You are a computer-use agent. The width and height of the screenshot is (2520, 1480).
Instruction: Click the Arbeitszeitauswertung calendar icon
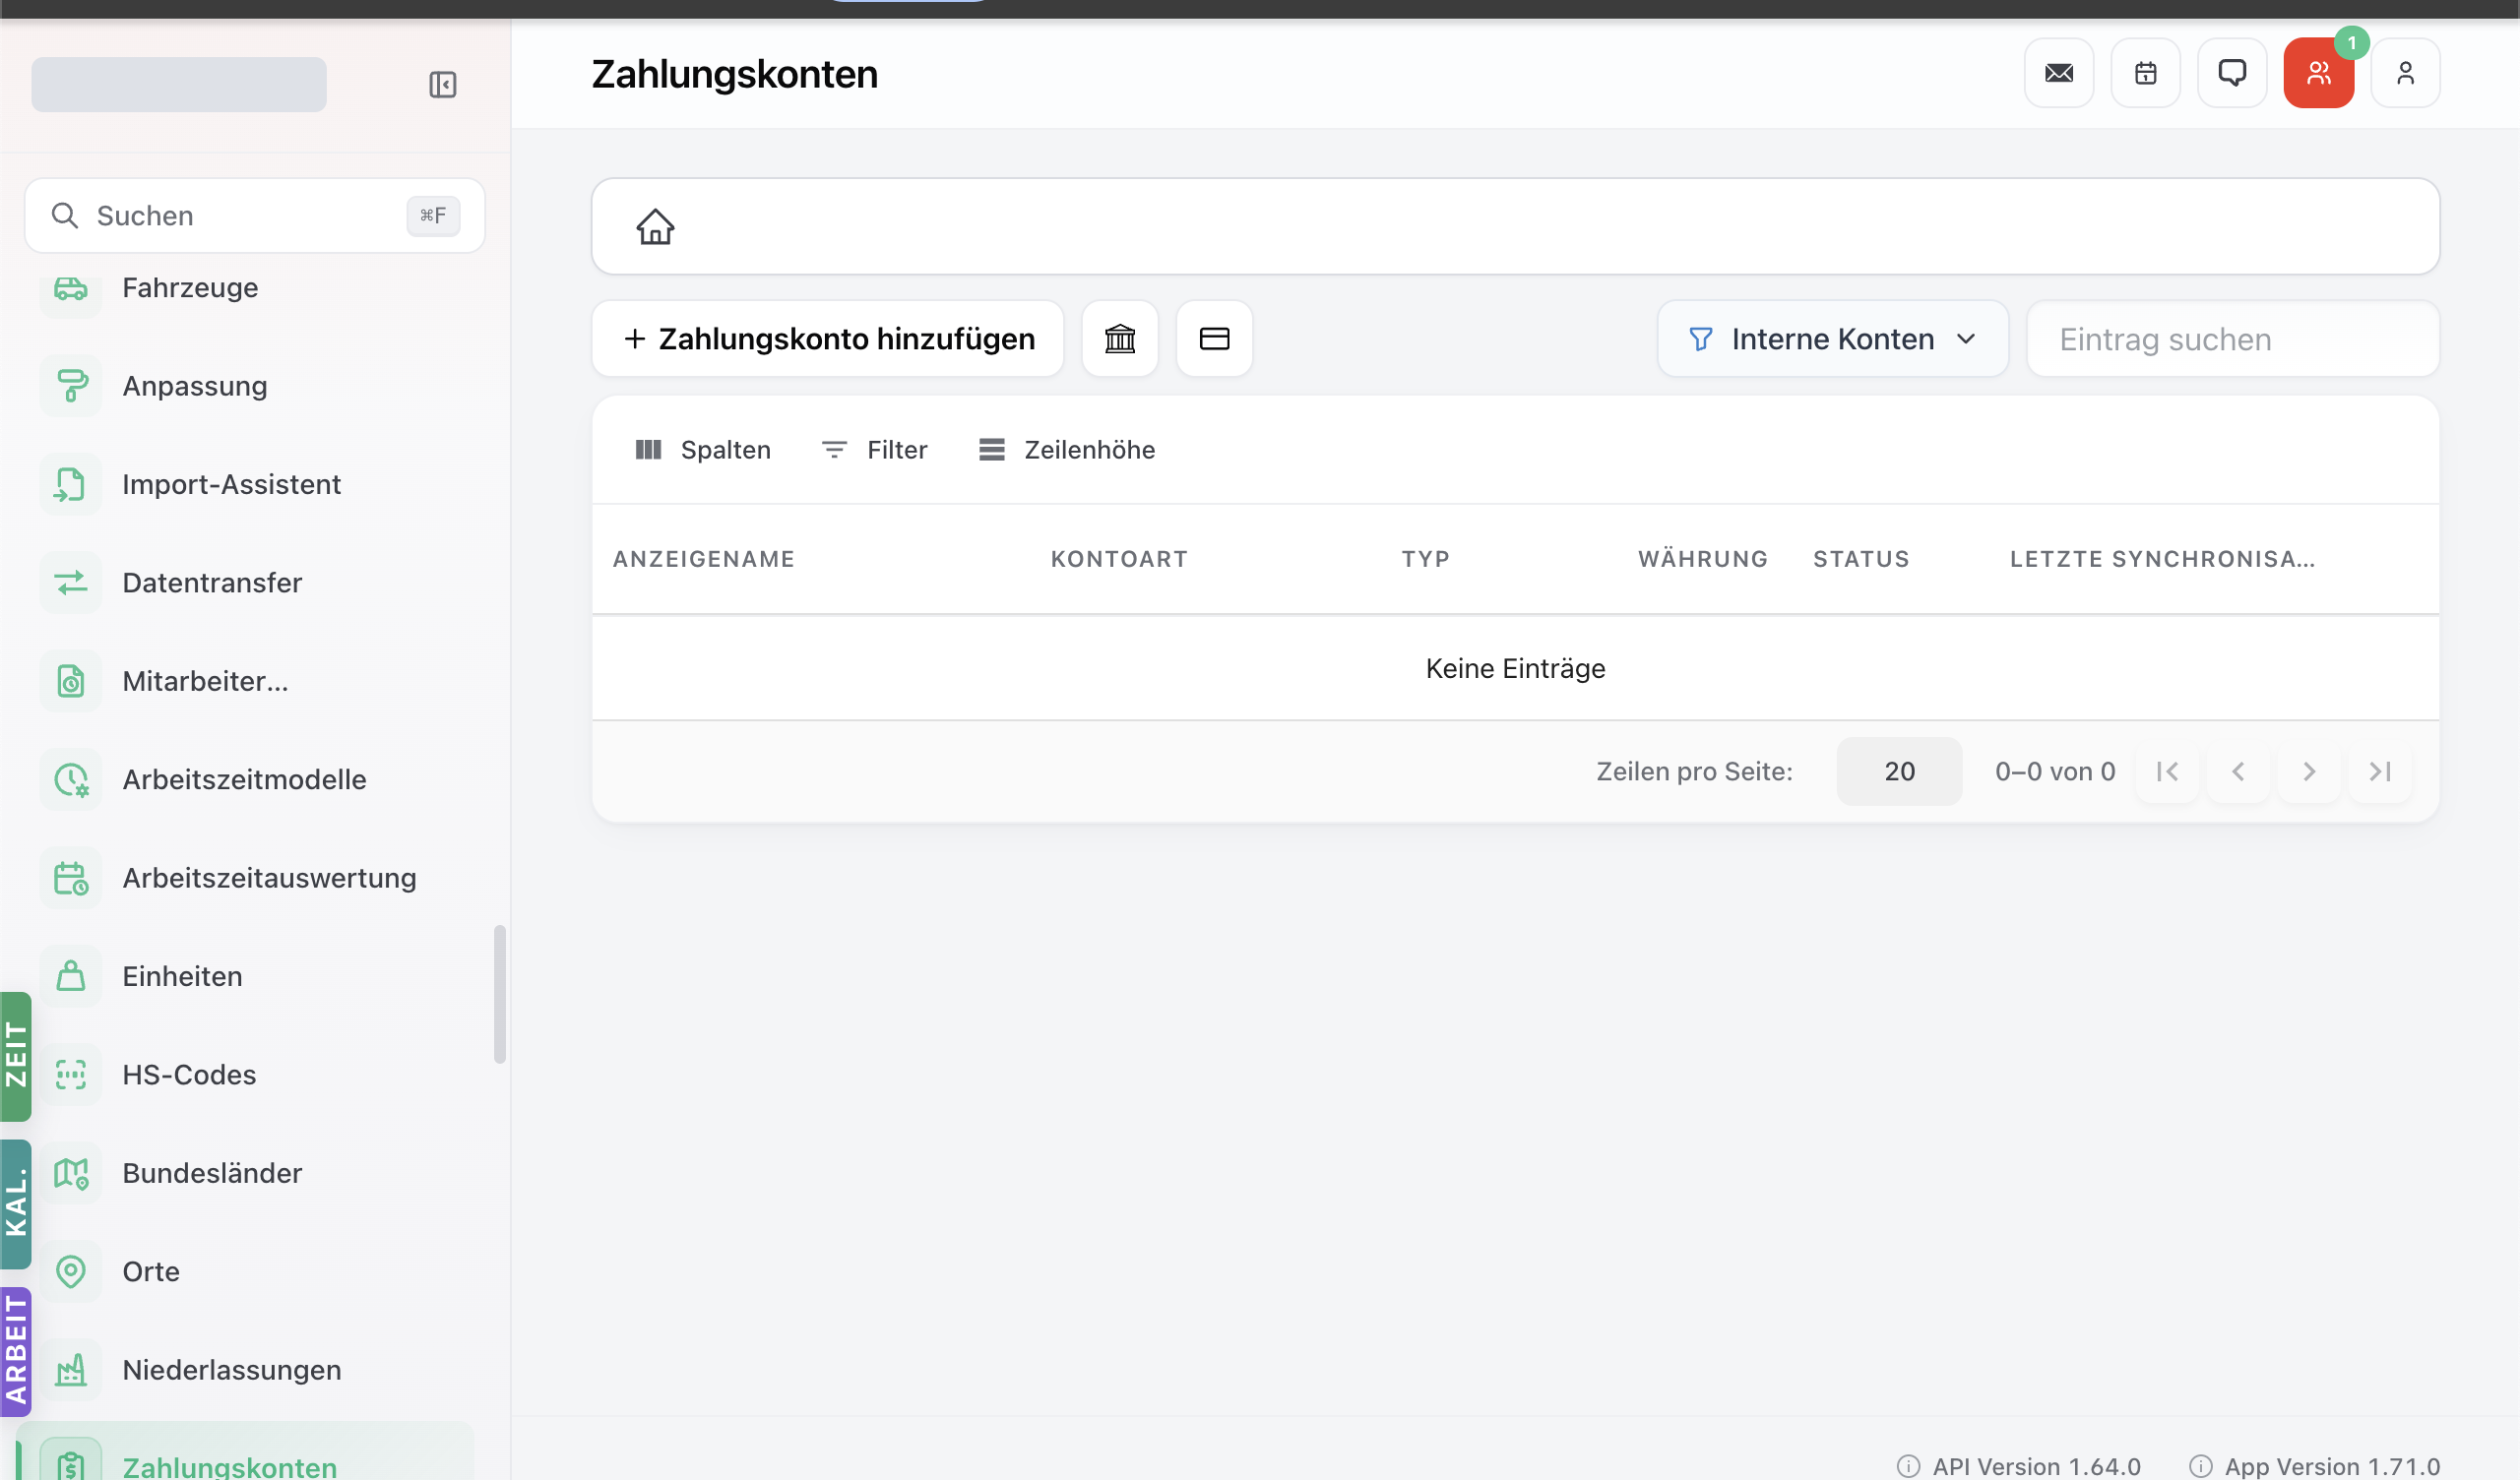click(x=71, y=878)
